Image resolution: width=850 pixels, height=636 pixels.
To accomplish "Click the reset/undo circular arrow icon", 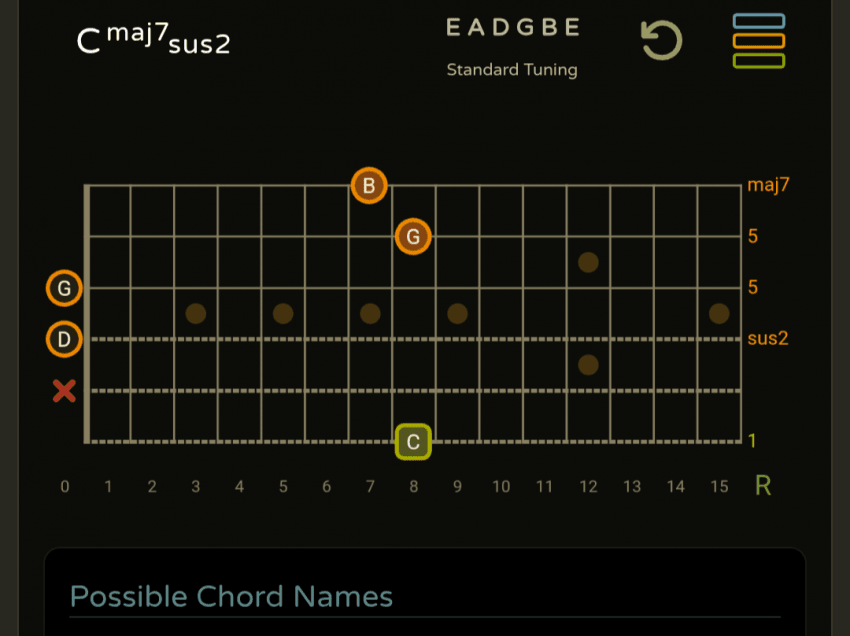I will tap(661, 41).
